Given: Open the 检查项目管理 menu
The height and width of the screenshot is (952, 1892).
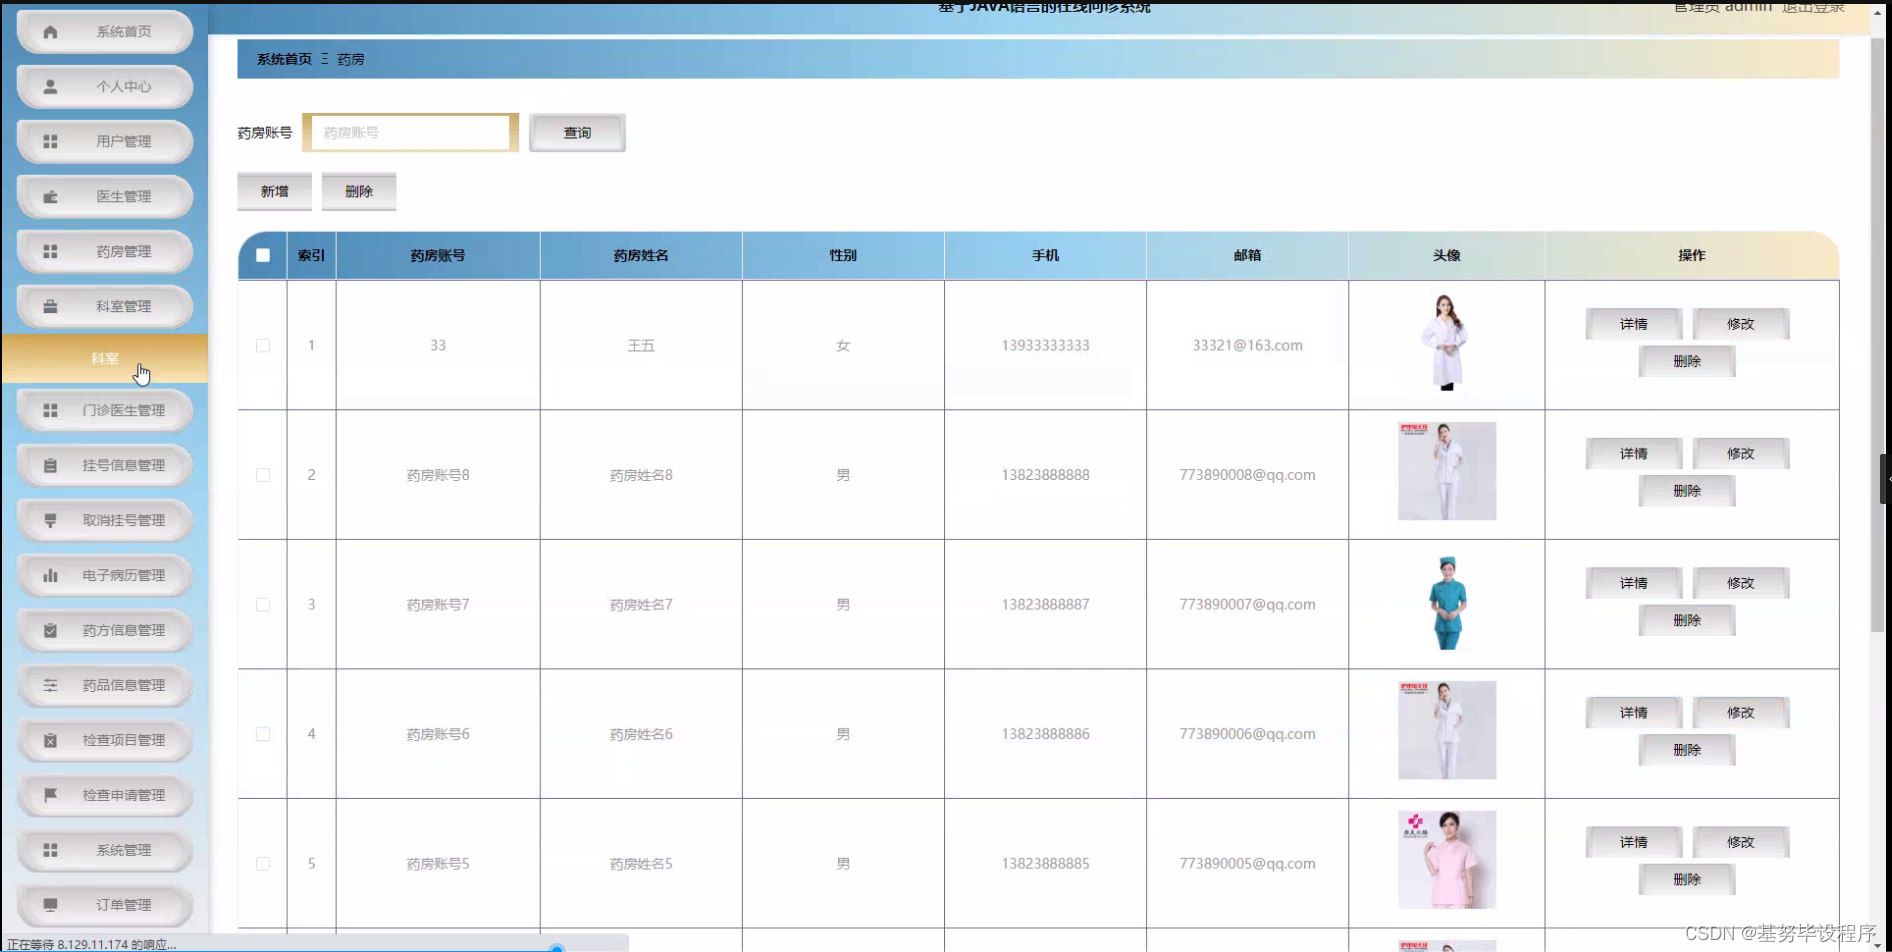Looking at the screenshot, I should (105, 741).
